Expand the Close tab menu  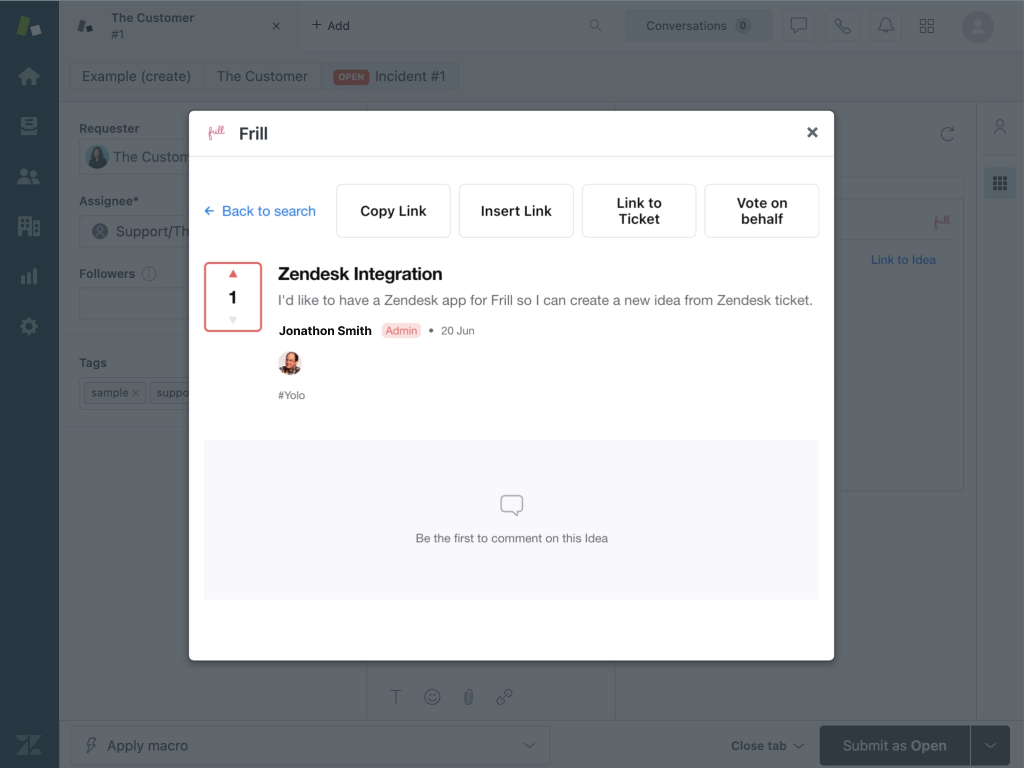coord(767,746)
